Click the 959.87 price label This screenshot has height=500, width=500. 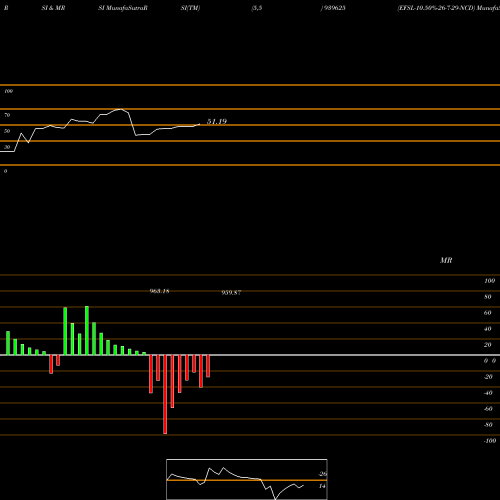coord(231,293)
